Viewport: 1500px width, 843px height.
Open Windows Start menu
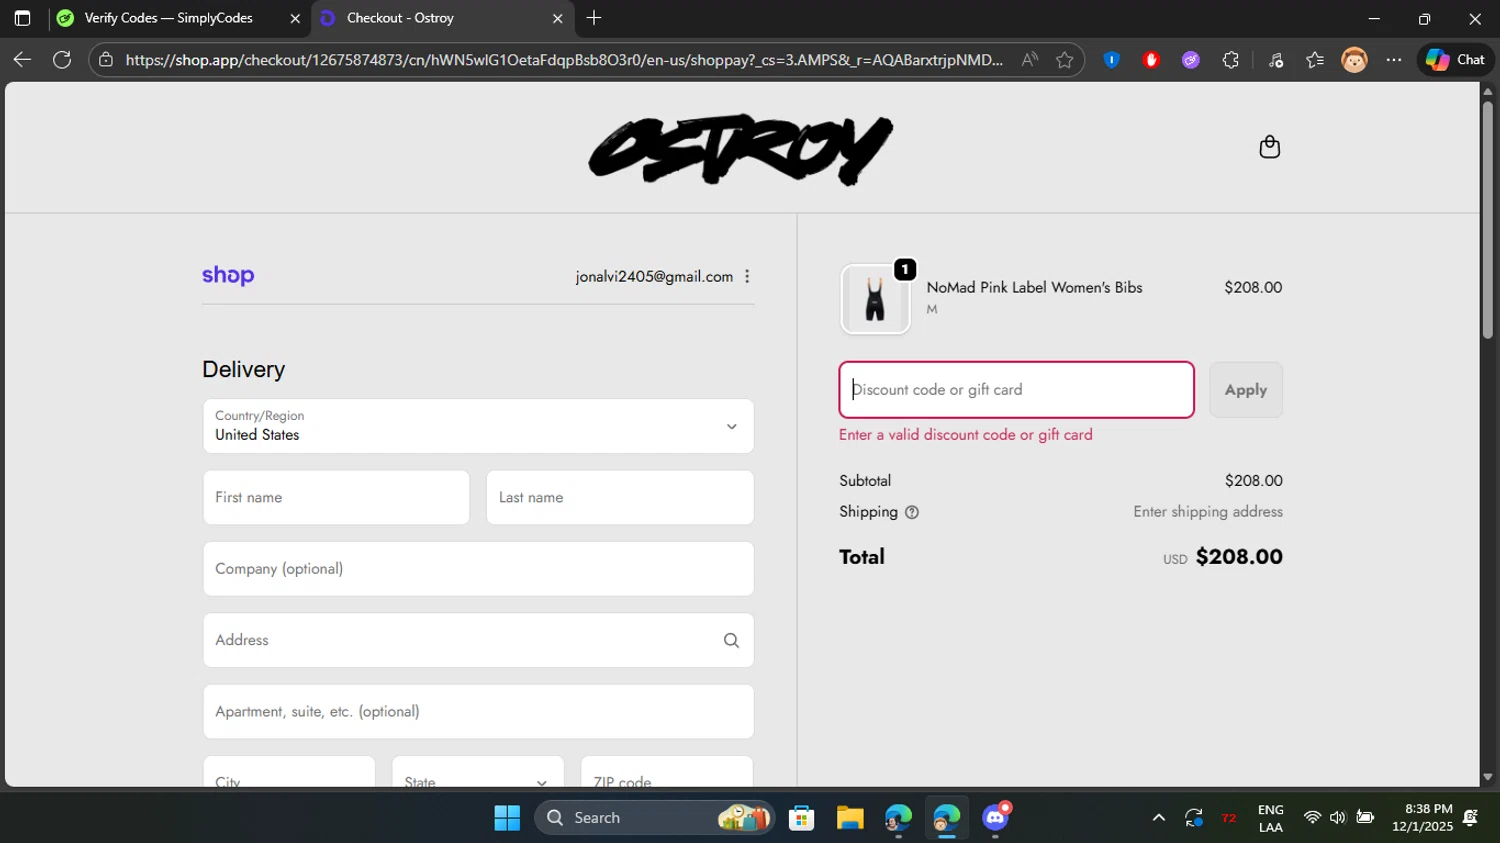coord(507,818)
